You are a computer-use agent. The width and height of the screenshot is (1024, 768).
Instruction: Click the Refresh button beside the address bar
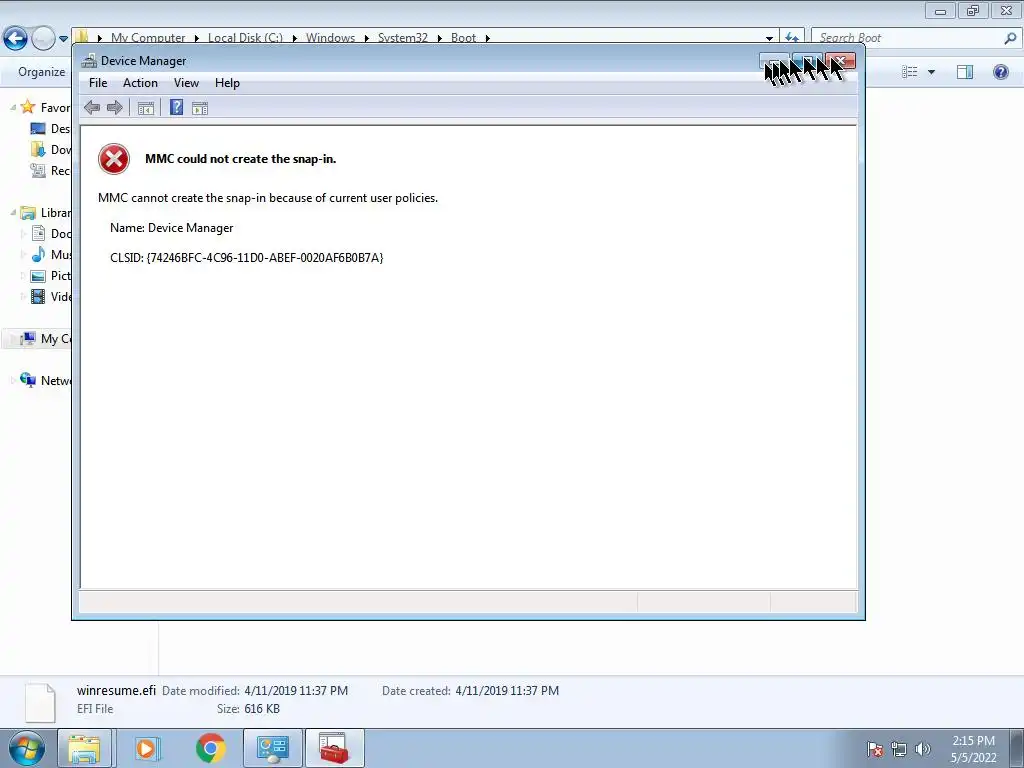click(x=792, y=38)
